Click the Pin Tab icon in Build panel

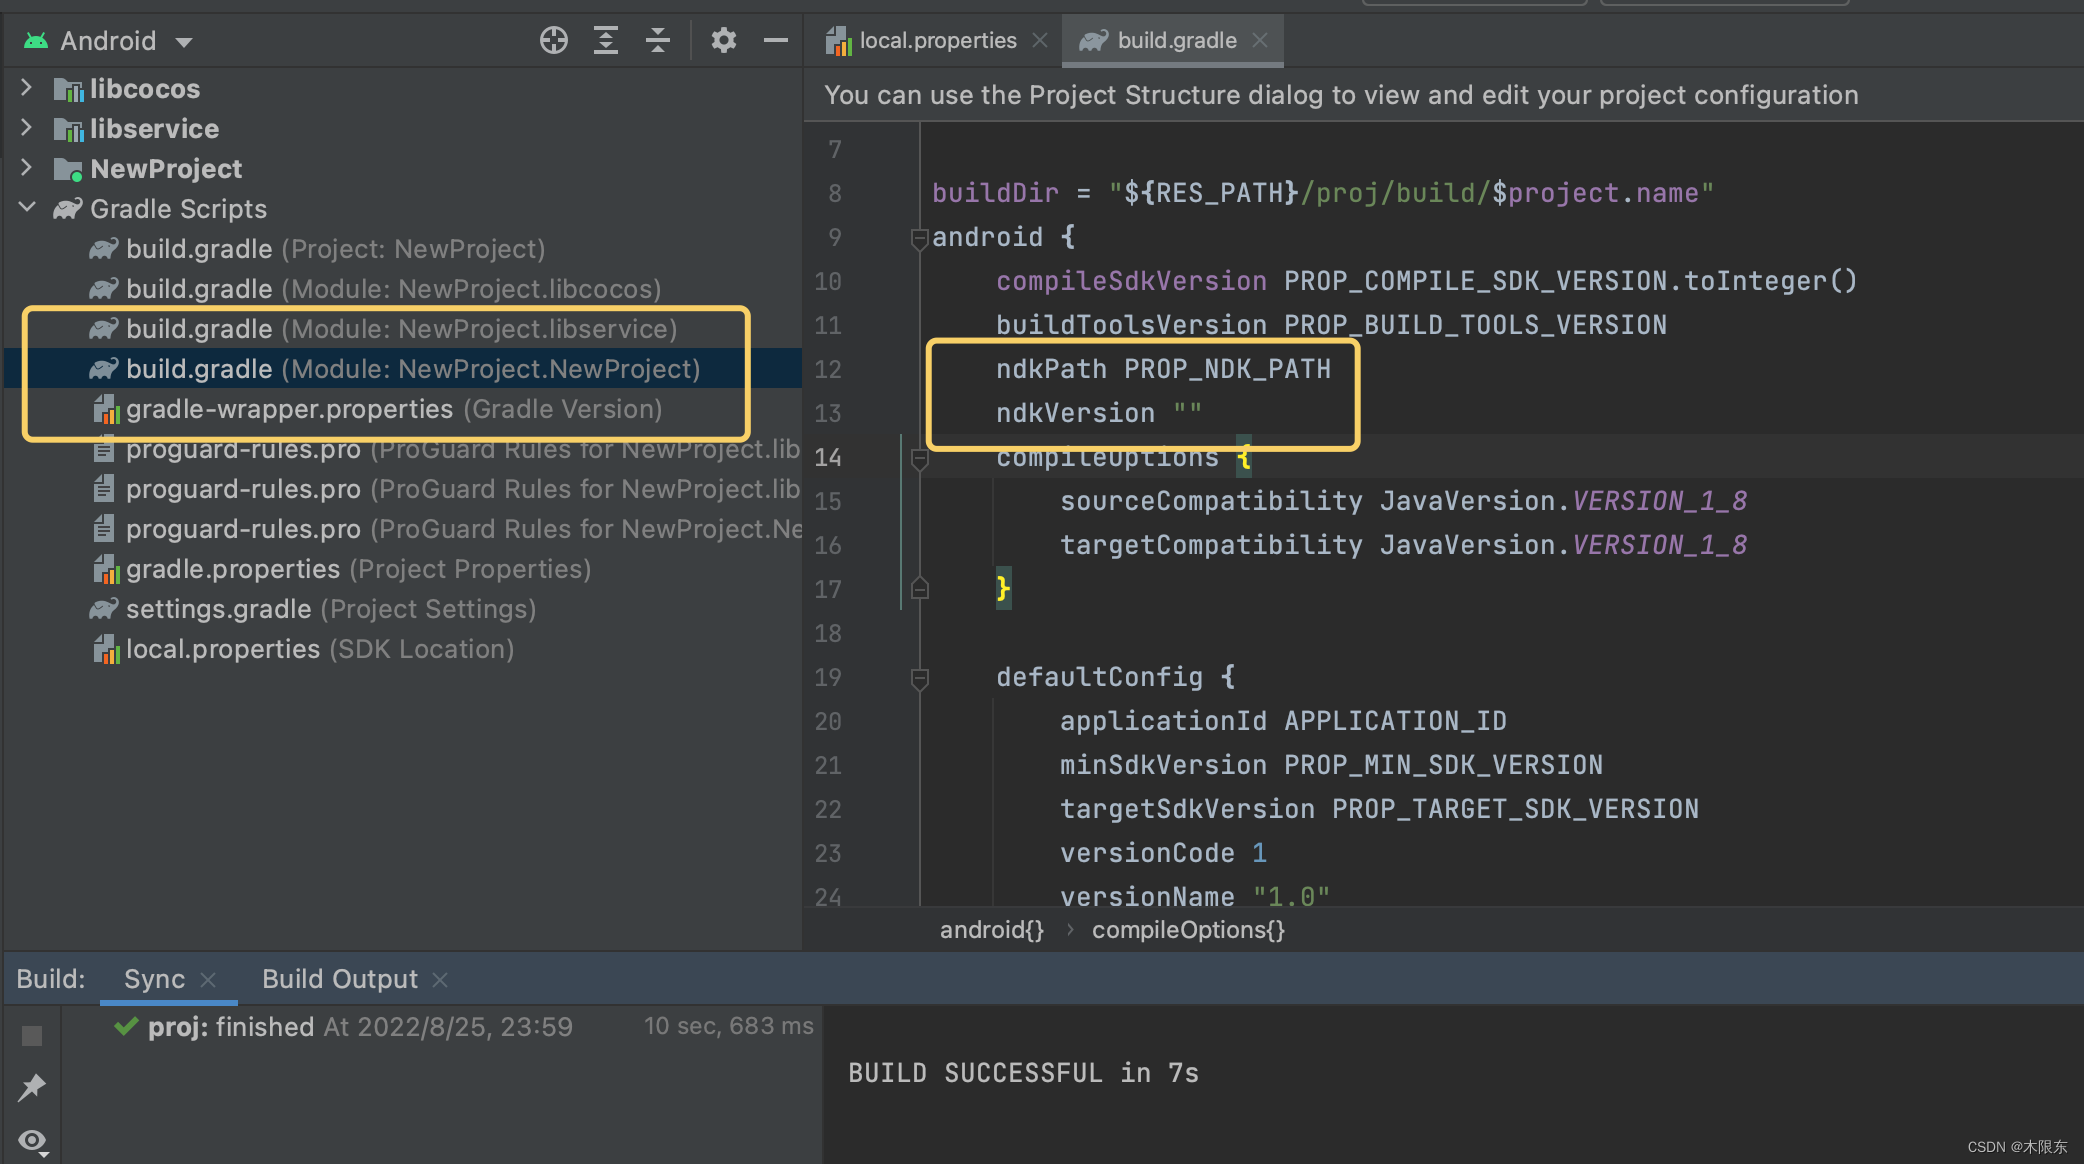pos(32,1087)
